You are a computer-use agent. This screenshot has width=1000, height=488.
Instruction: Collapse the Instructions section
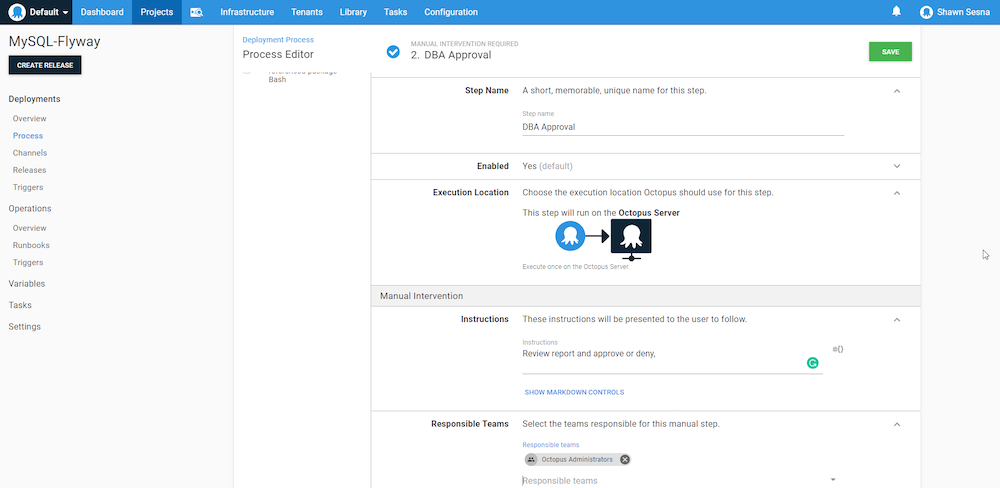[897, 320]
